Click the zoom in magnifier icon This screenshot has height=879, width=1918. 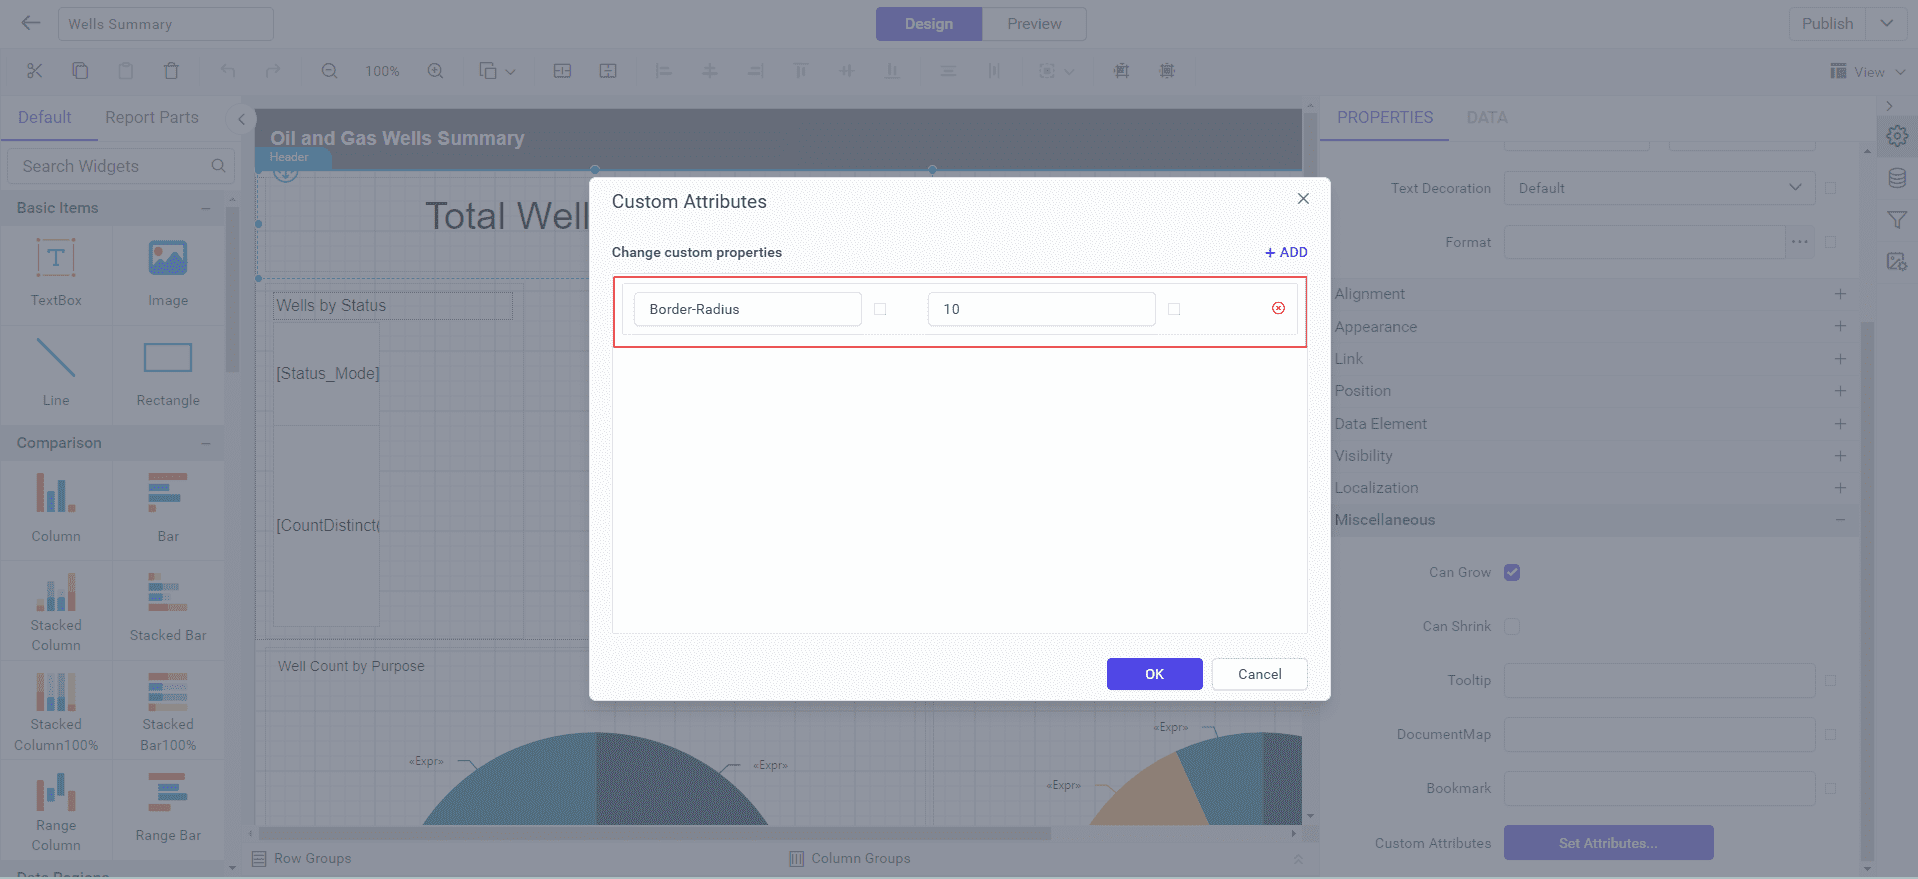435,71
